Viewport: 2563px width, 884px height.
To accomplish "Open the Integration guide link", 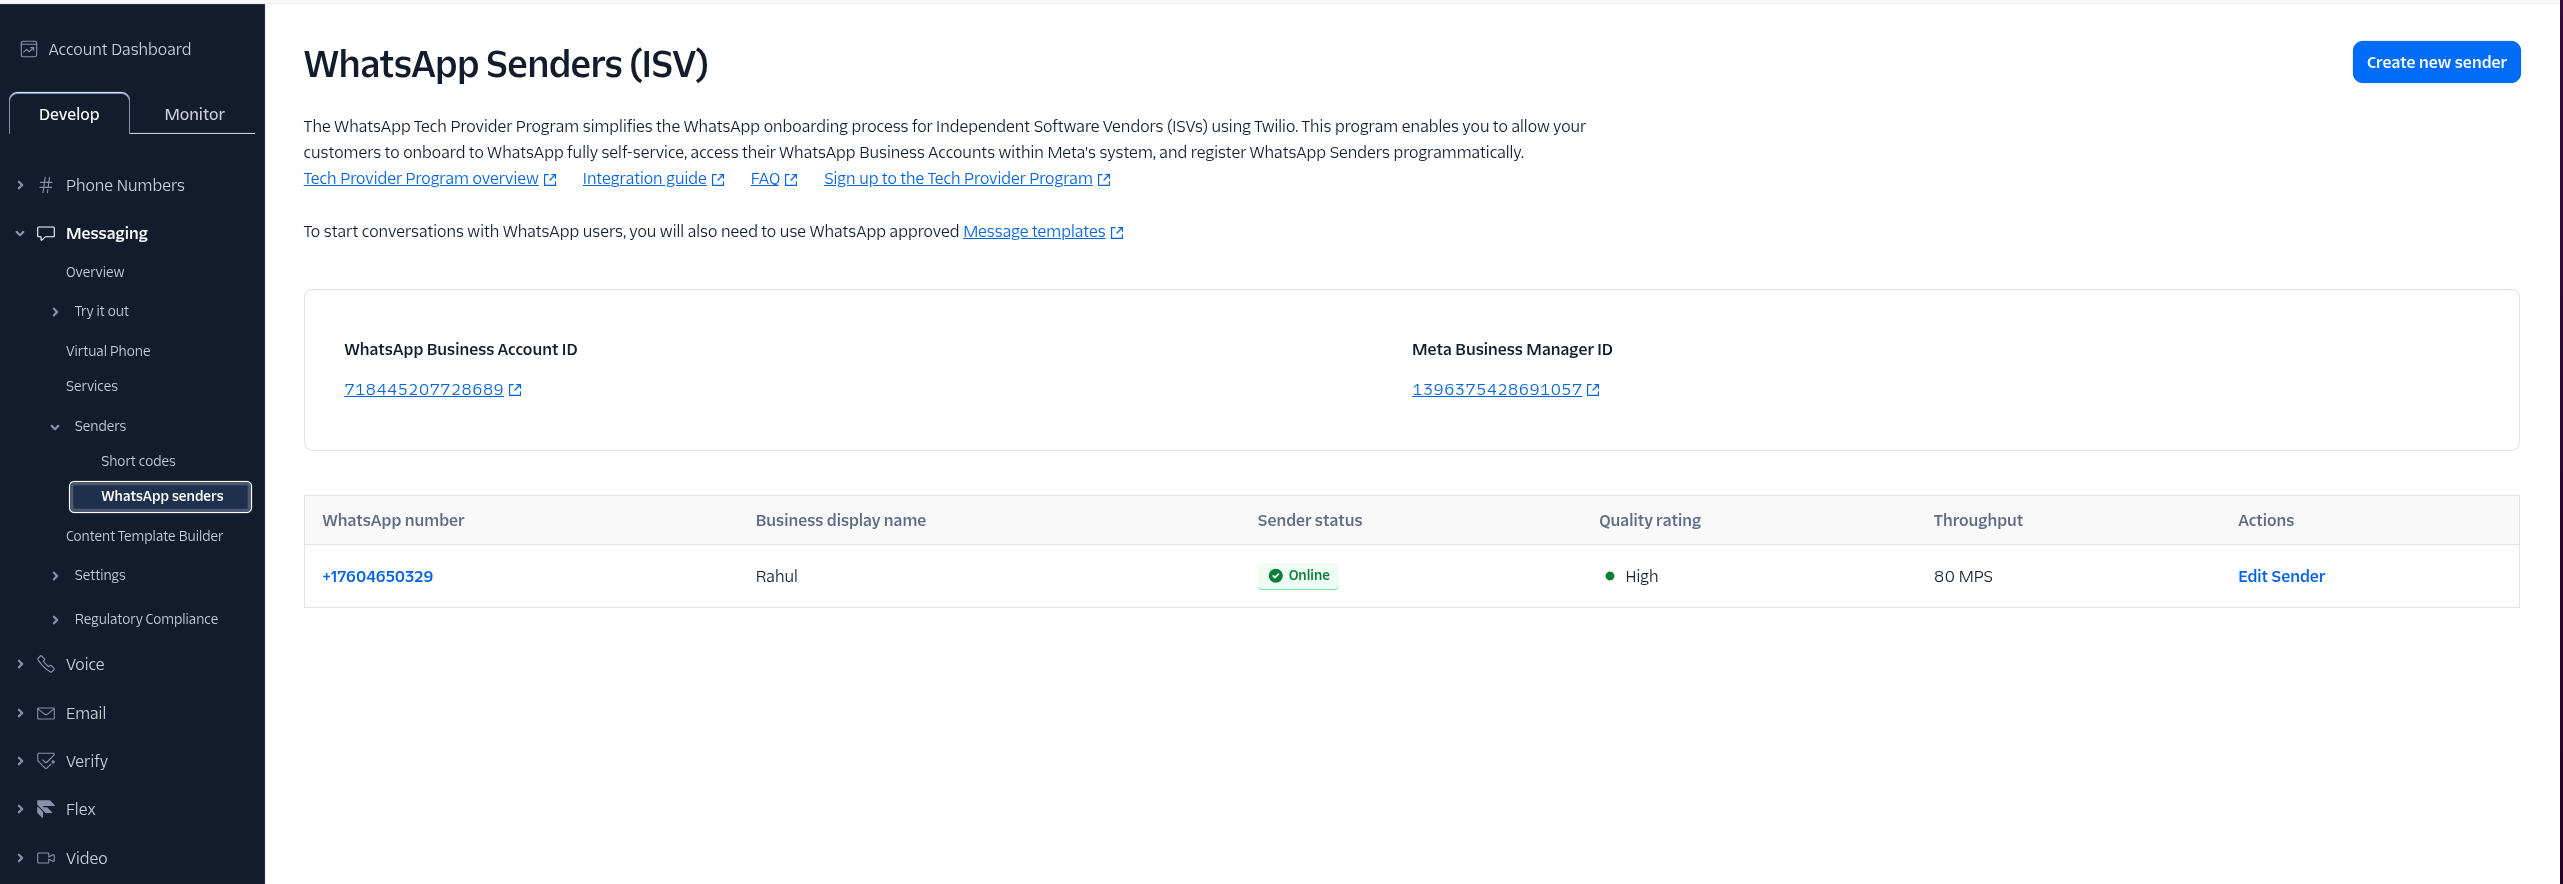I will pos(644,178).
